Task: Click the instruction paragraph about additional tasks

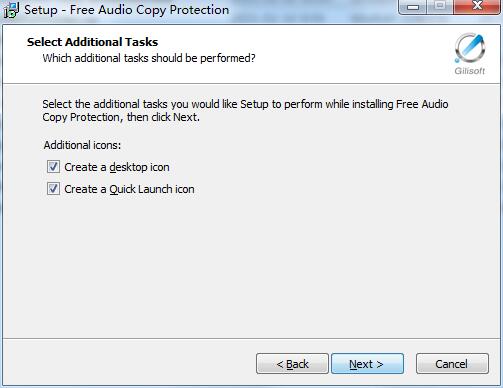Action: 245,111
